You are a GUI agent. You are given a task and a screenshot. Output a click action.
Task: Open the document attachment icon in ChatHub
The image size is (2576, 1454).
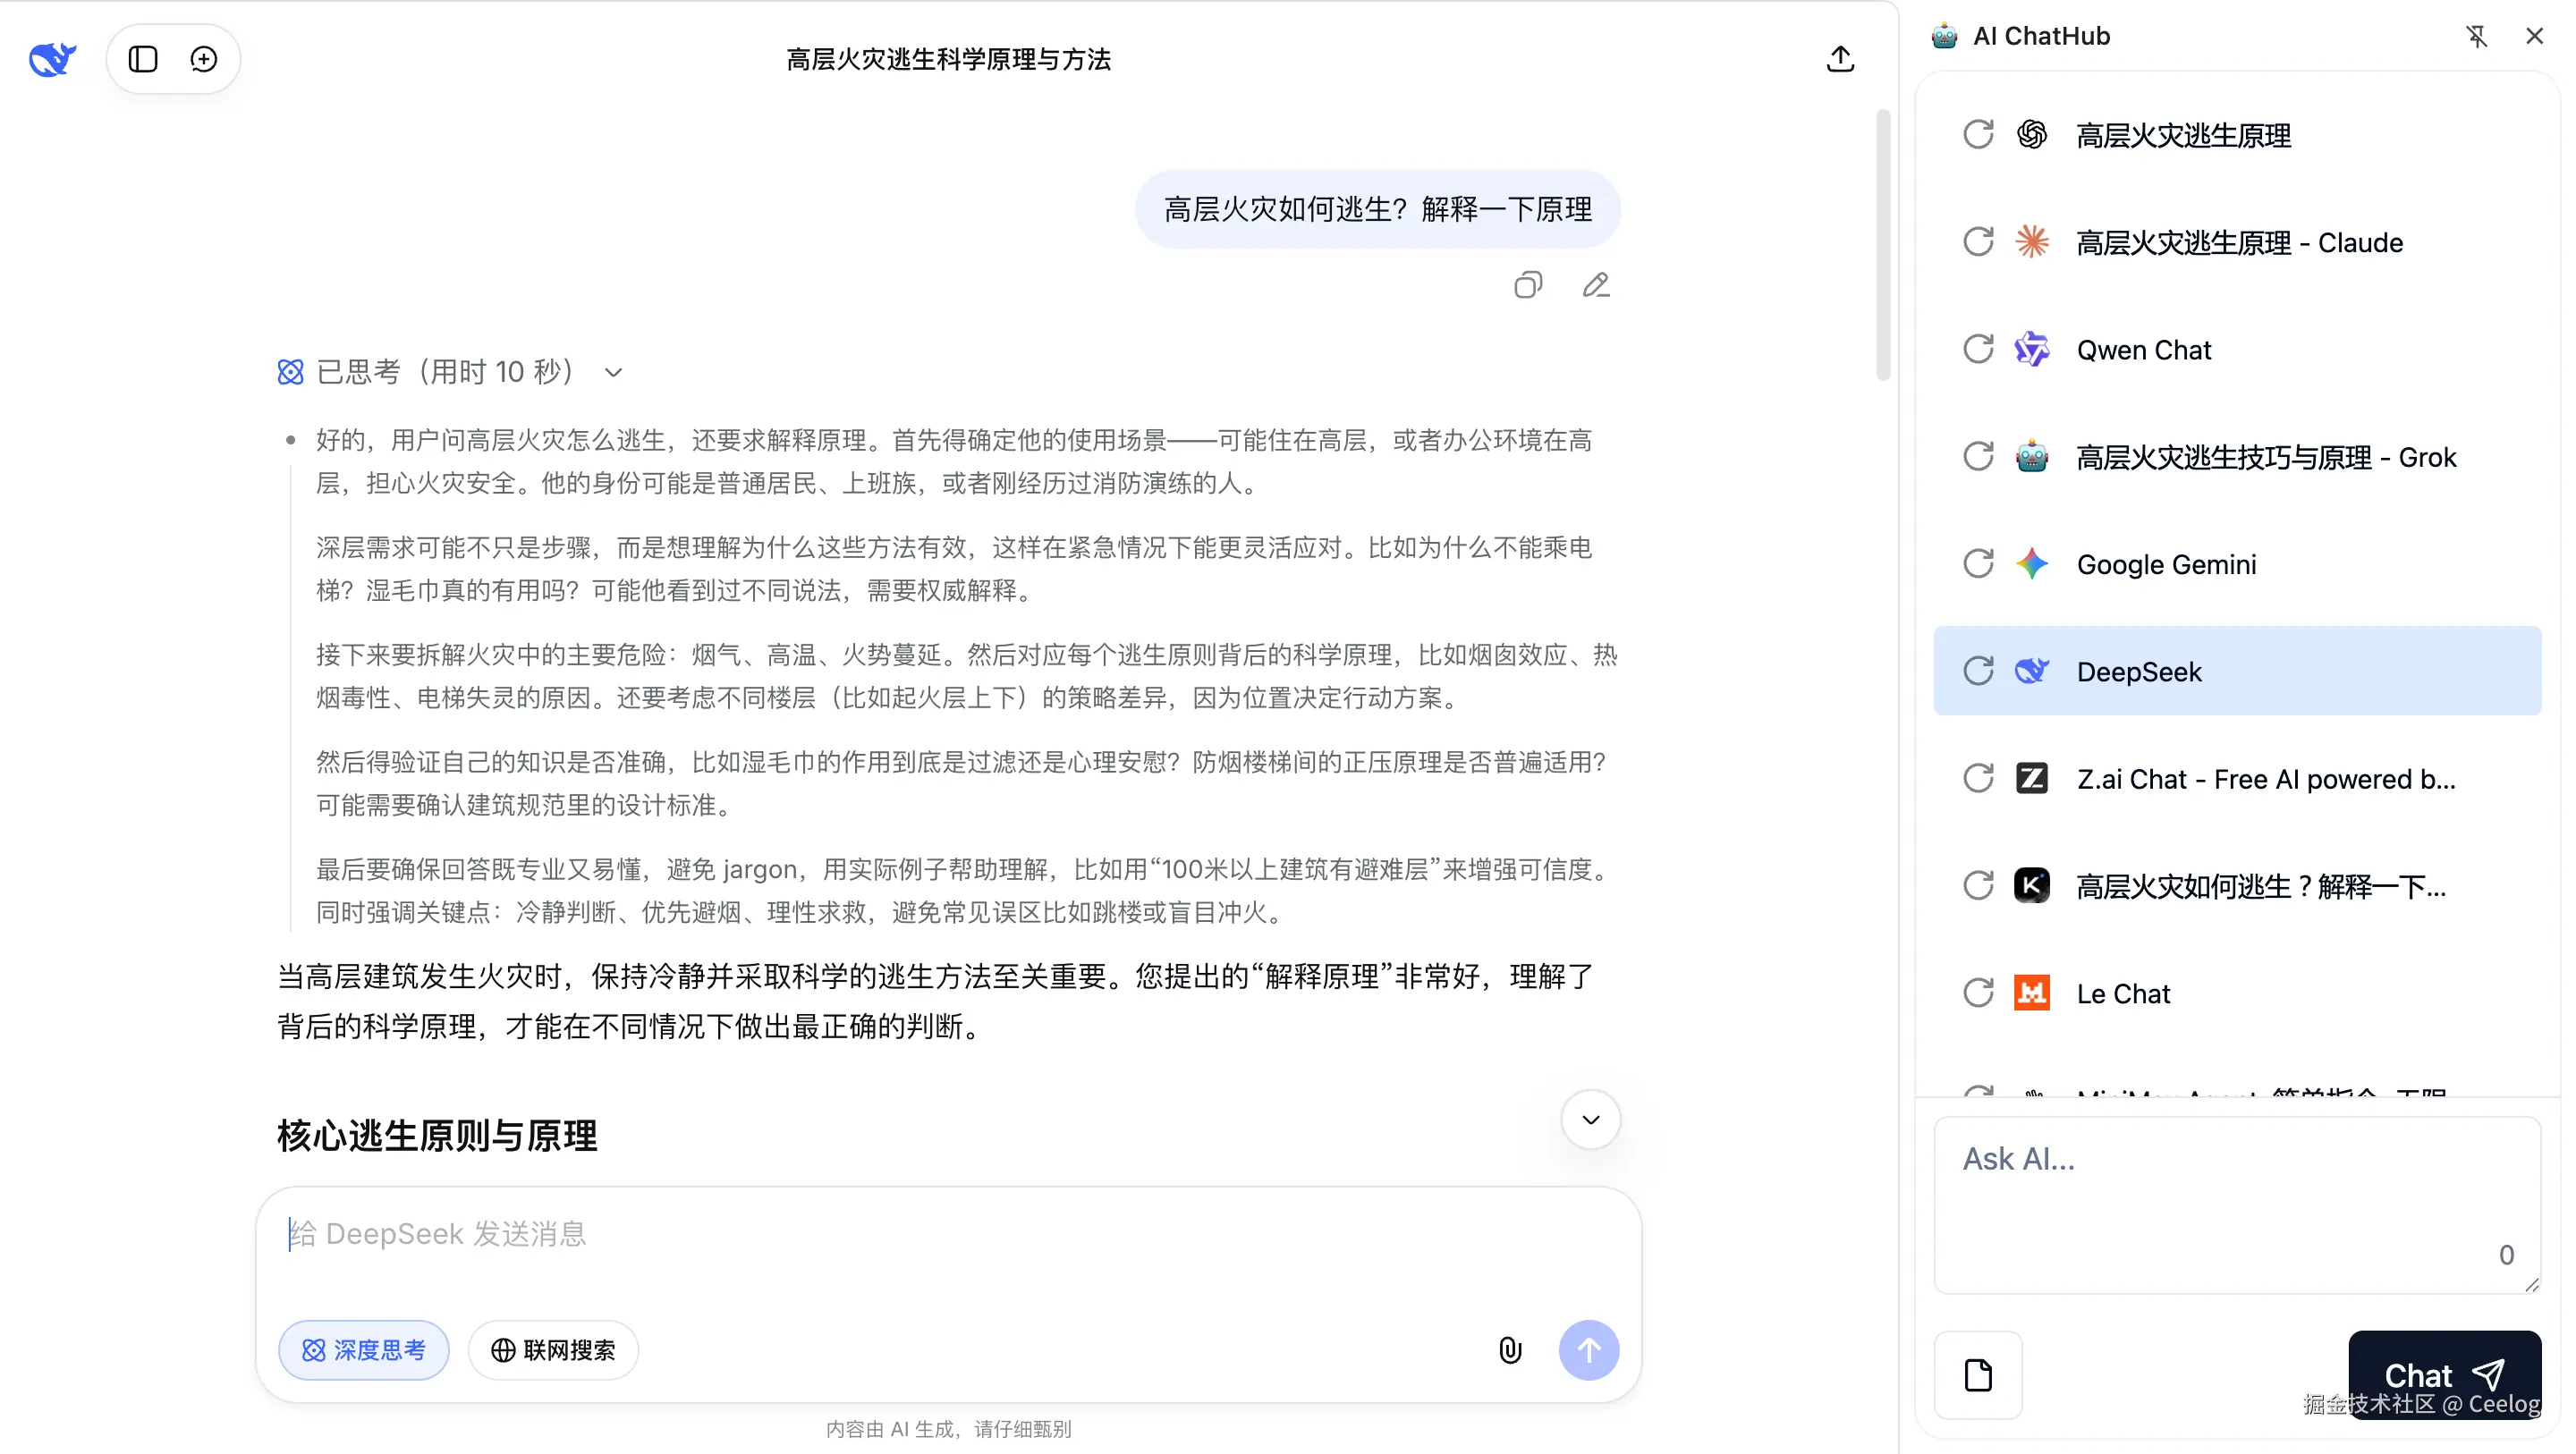point(1978,1375)
